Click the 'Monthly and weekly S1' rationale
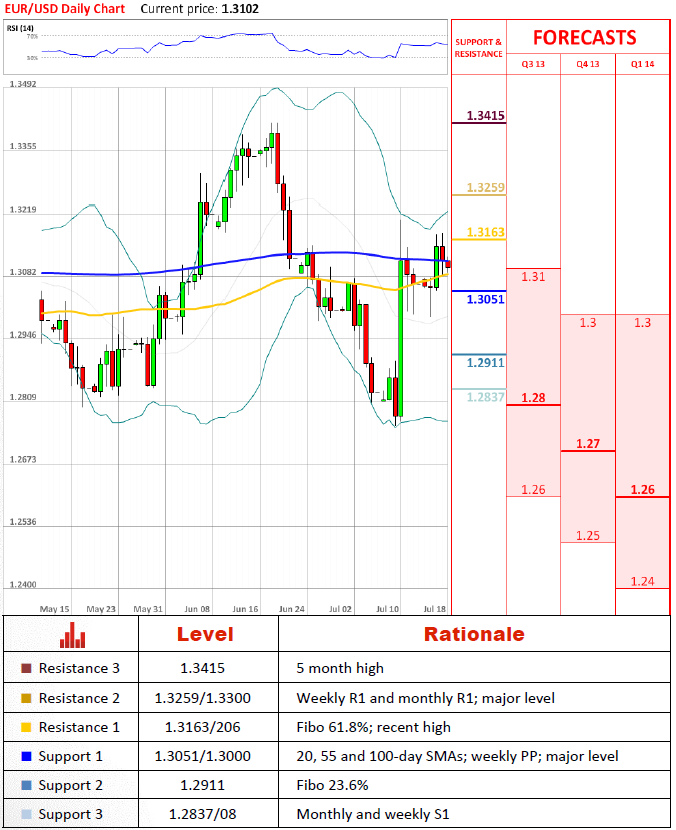 [373, 815]
